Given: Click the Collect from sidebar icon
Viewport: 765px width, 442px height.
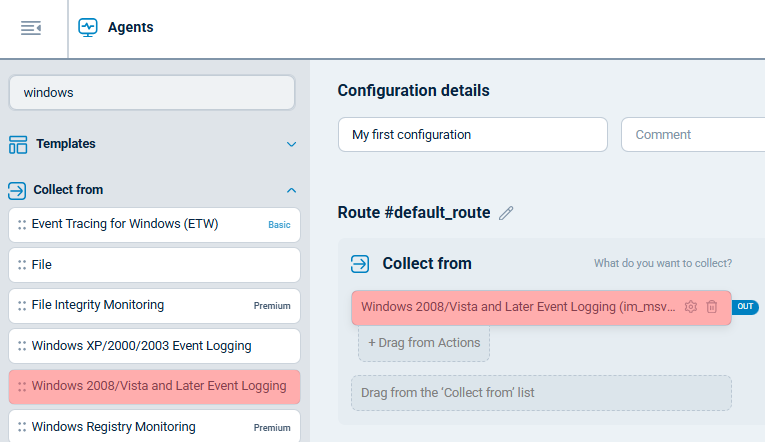Looking at the screenshot, I should pos(17,189).
